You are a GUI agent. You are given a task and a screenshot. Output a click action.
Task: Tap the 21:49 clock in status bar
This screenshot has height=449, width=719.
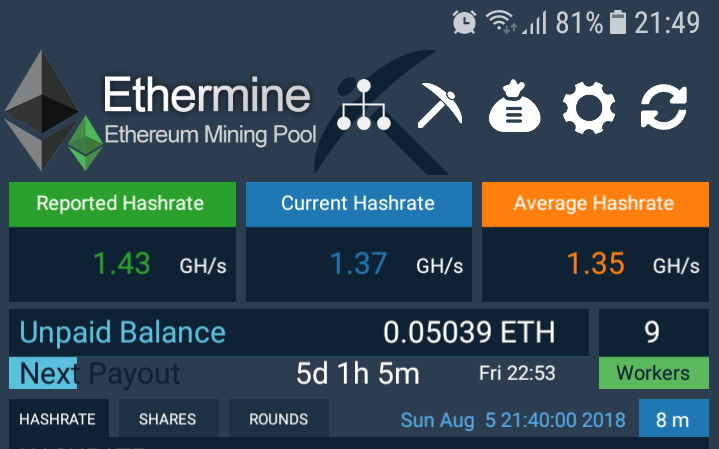667,22
